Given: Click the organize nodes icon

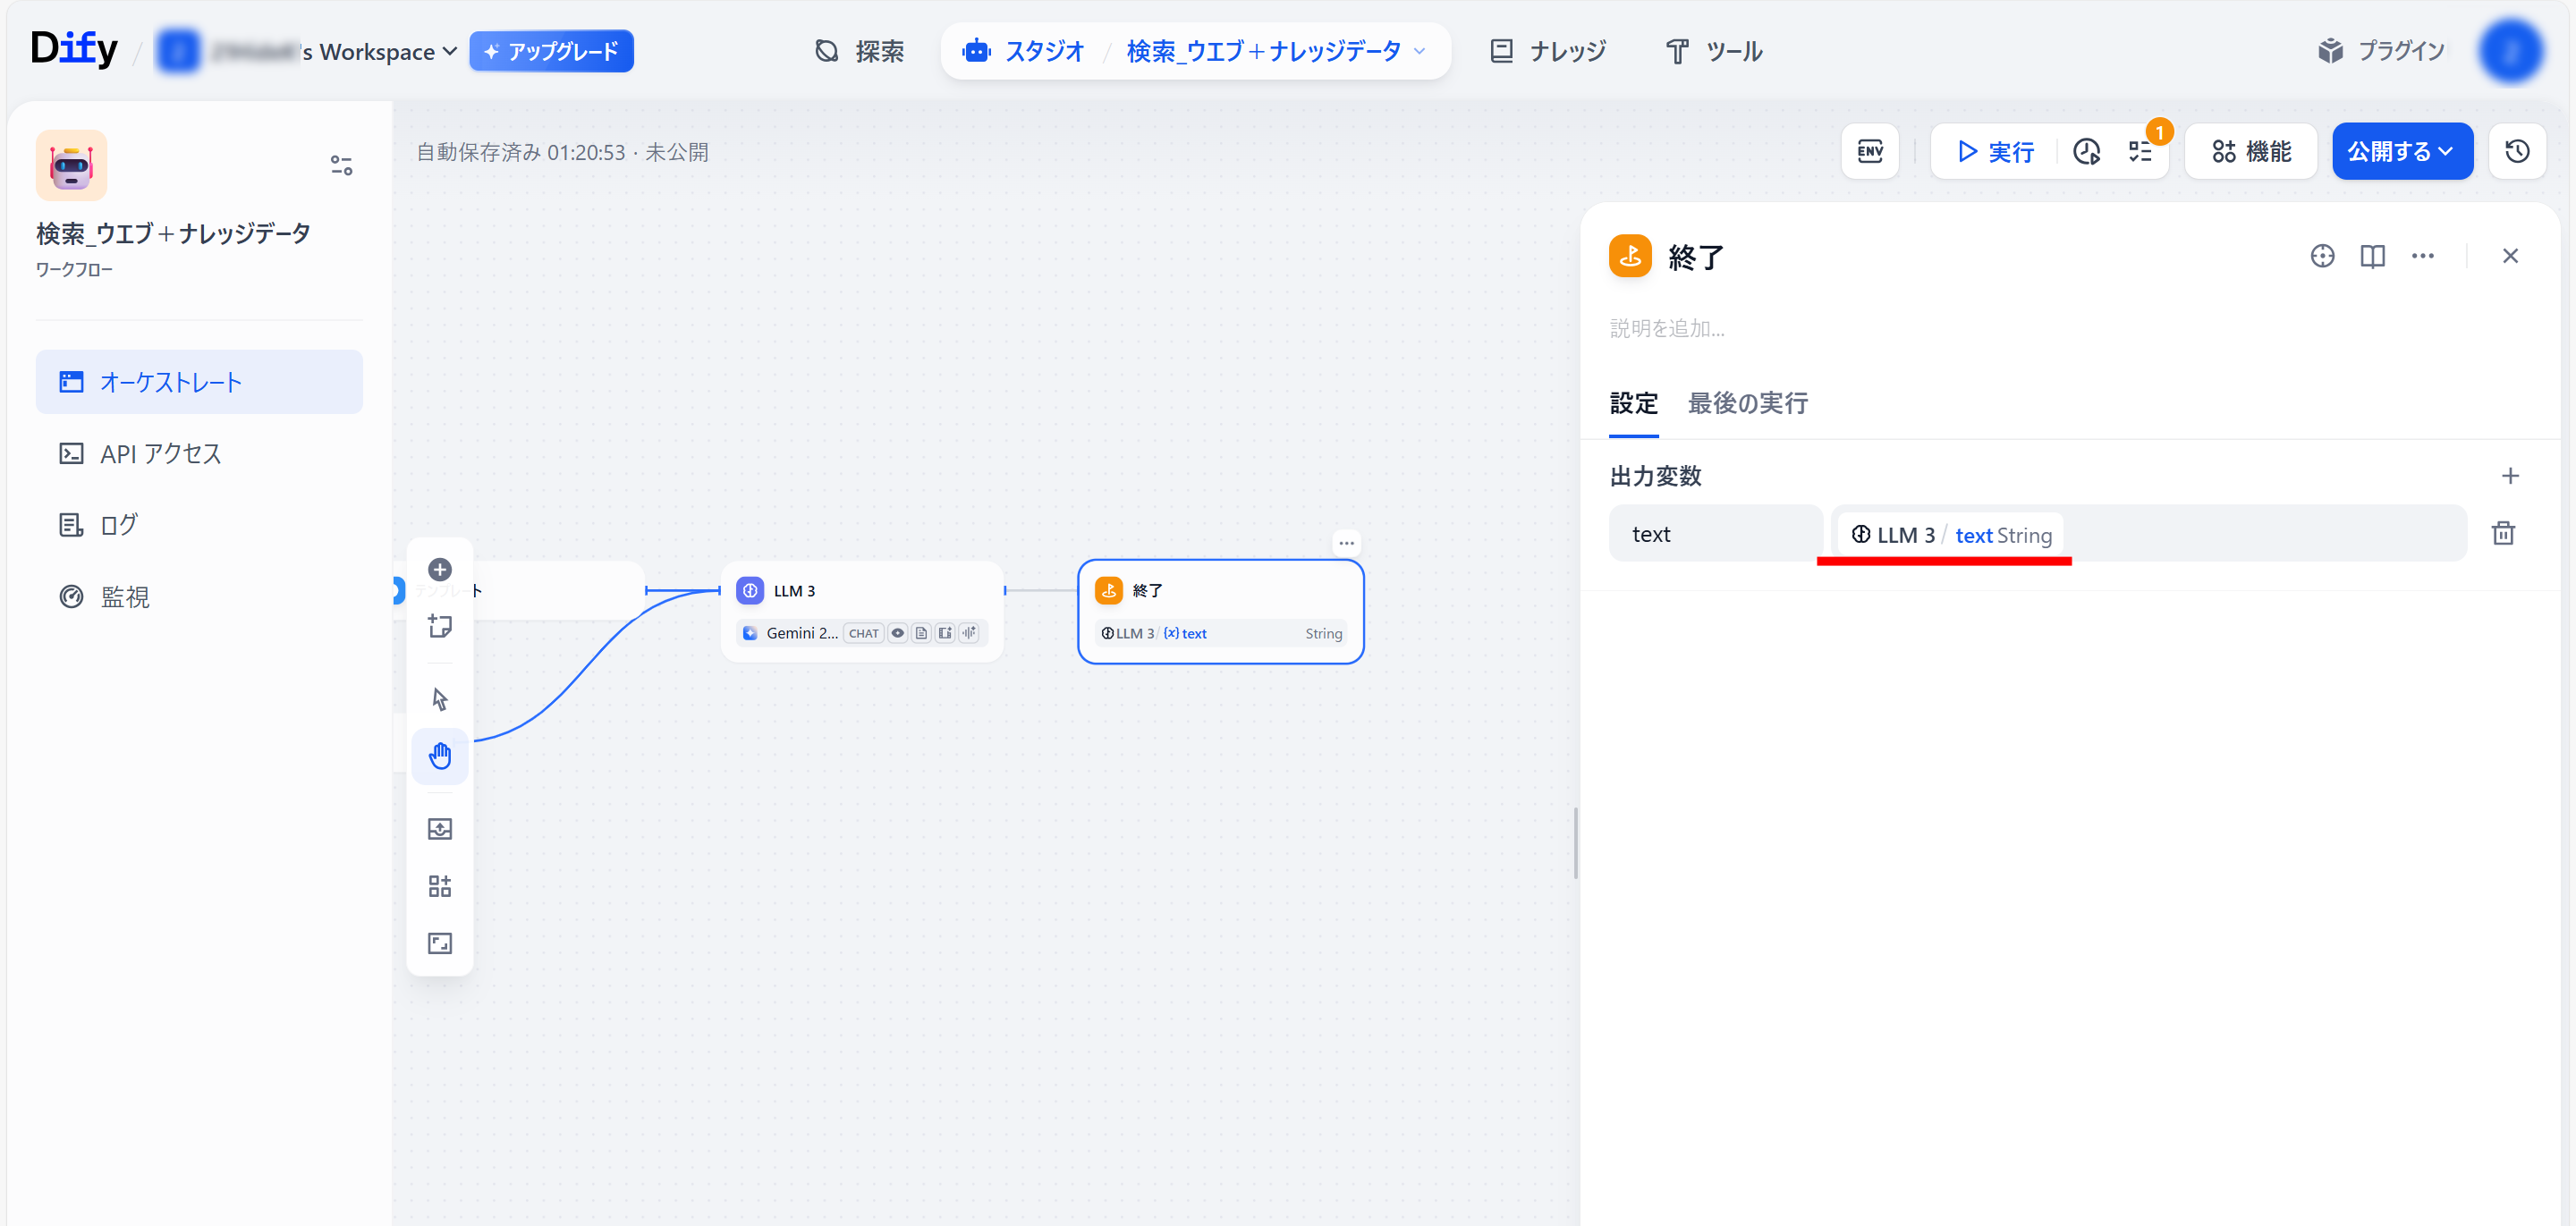Looking at the screenshot, I should point(439,886).
